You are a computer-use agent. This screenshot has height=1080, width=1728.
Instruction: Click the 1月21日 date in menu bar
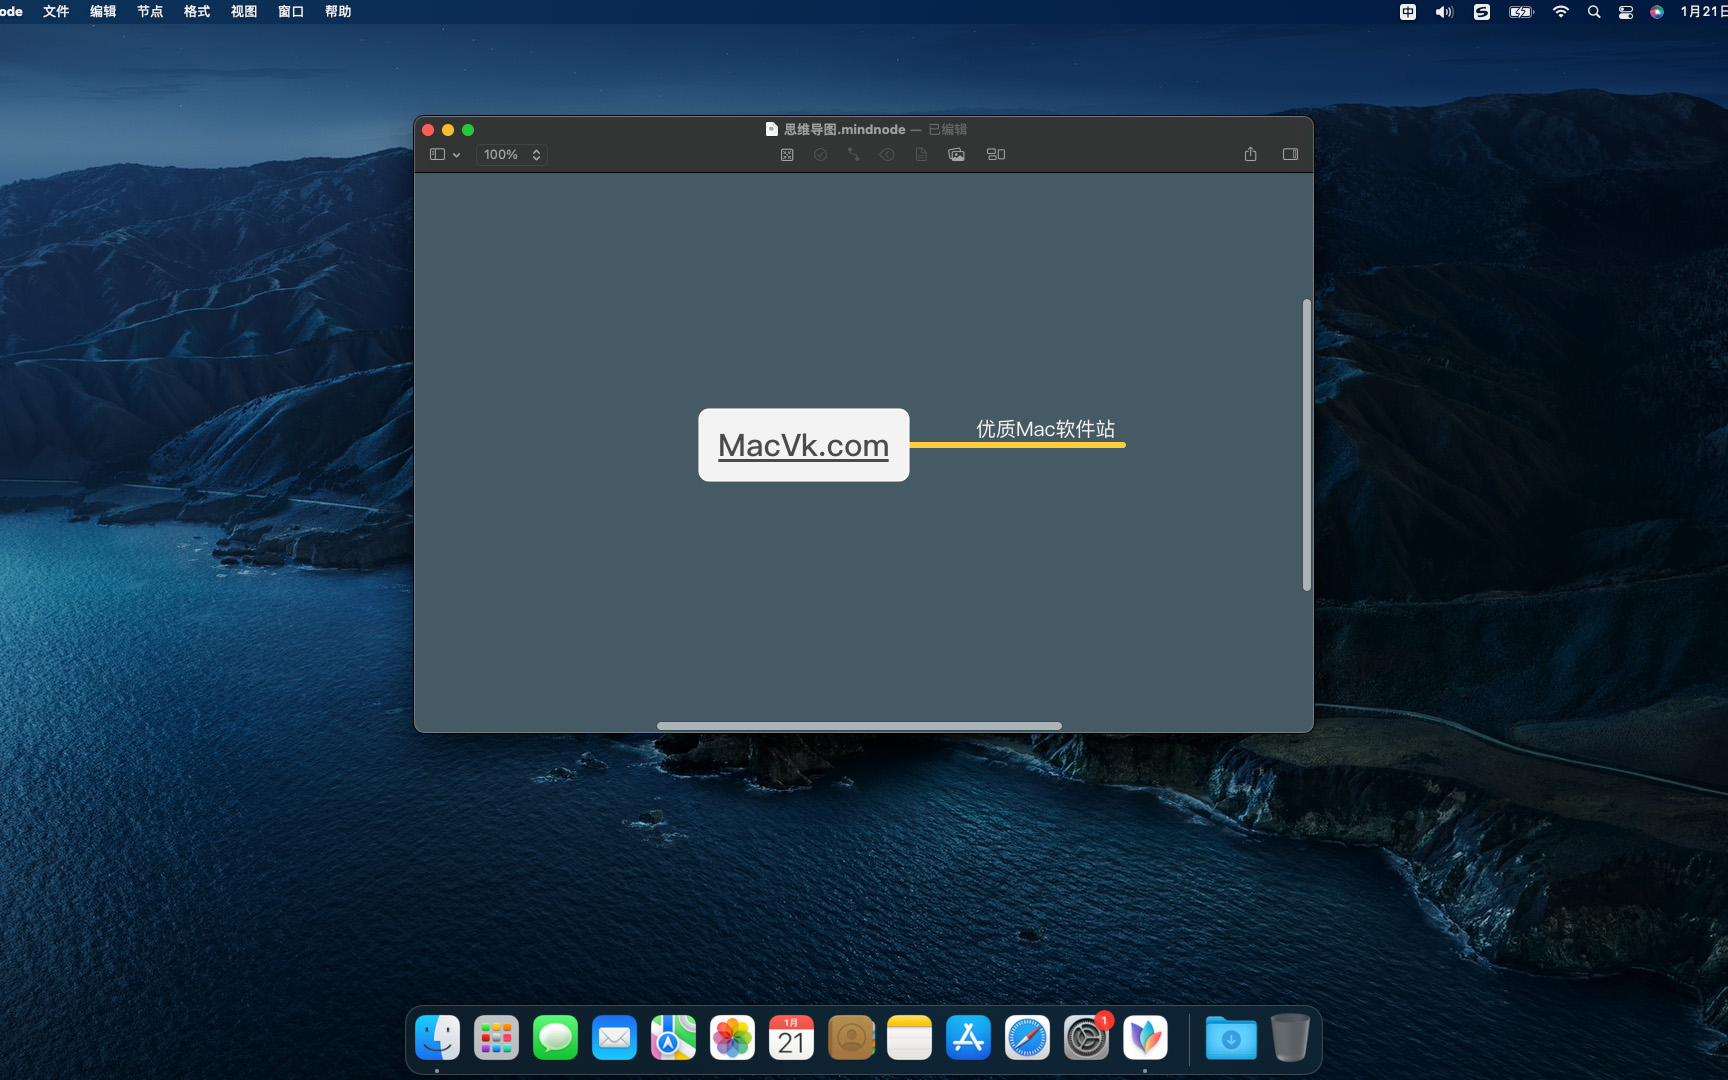[x=1703, y=12]
